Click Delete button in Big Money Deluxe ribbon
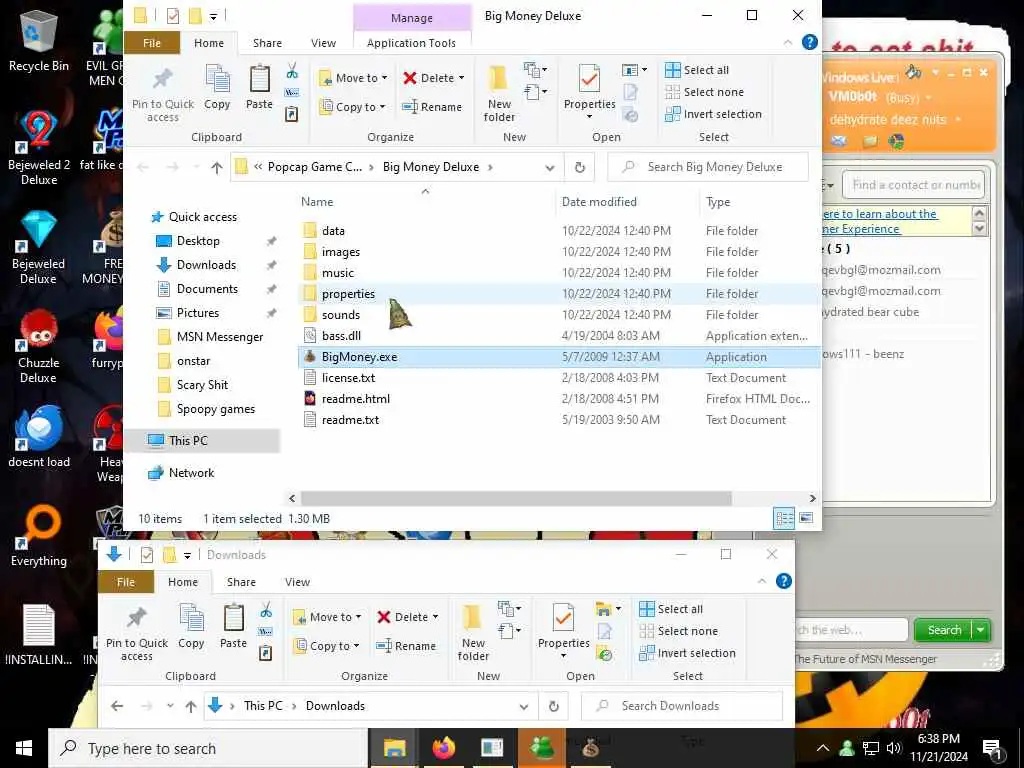Image resolution: width=1024 pixels, height=768 pixels. pyautogui.click(x=428, y=78)
